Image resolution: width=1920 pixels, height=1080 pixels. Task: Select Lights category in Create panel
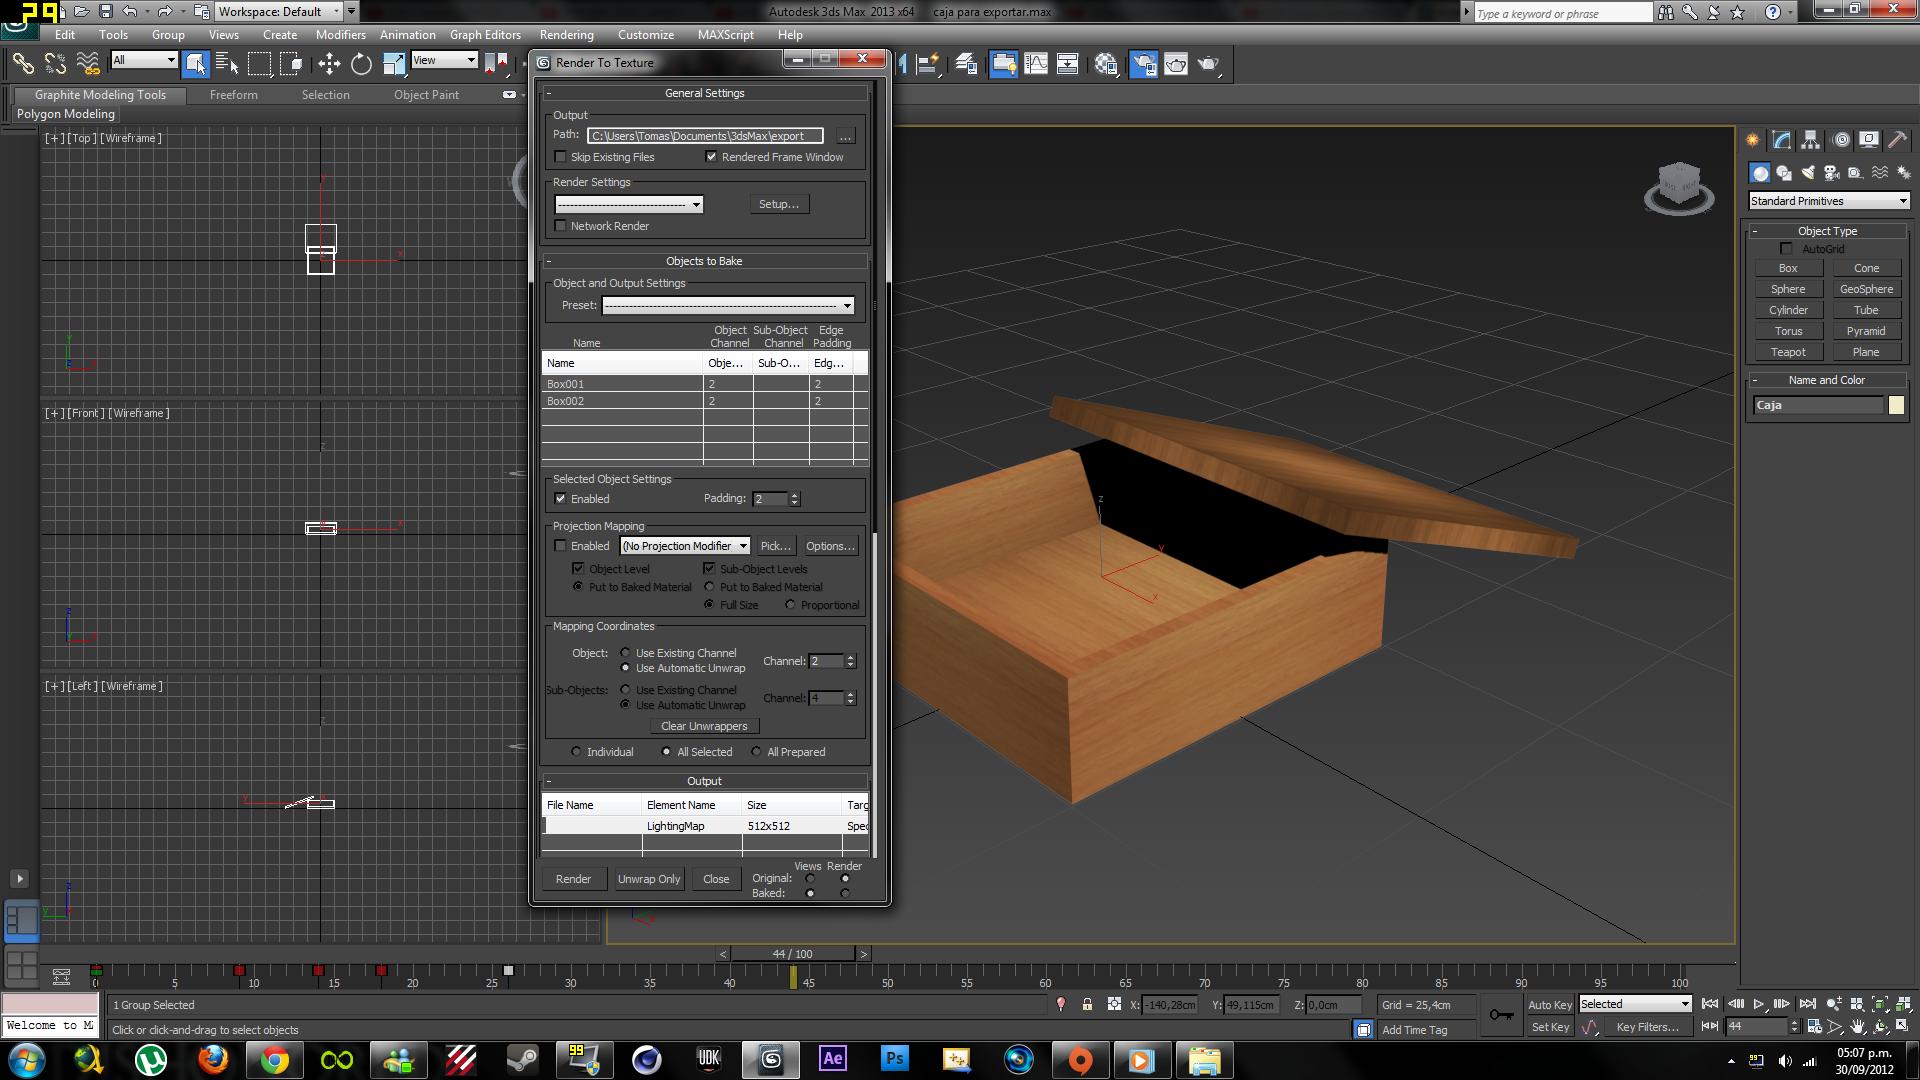[x=1808, y=173]
